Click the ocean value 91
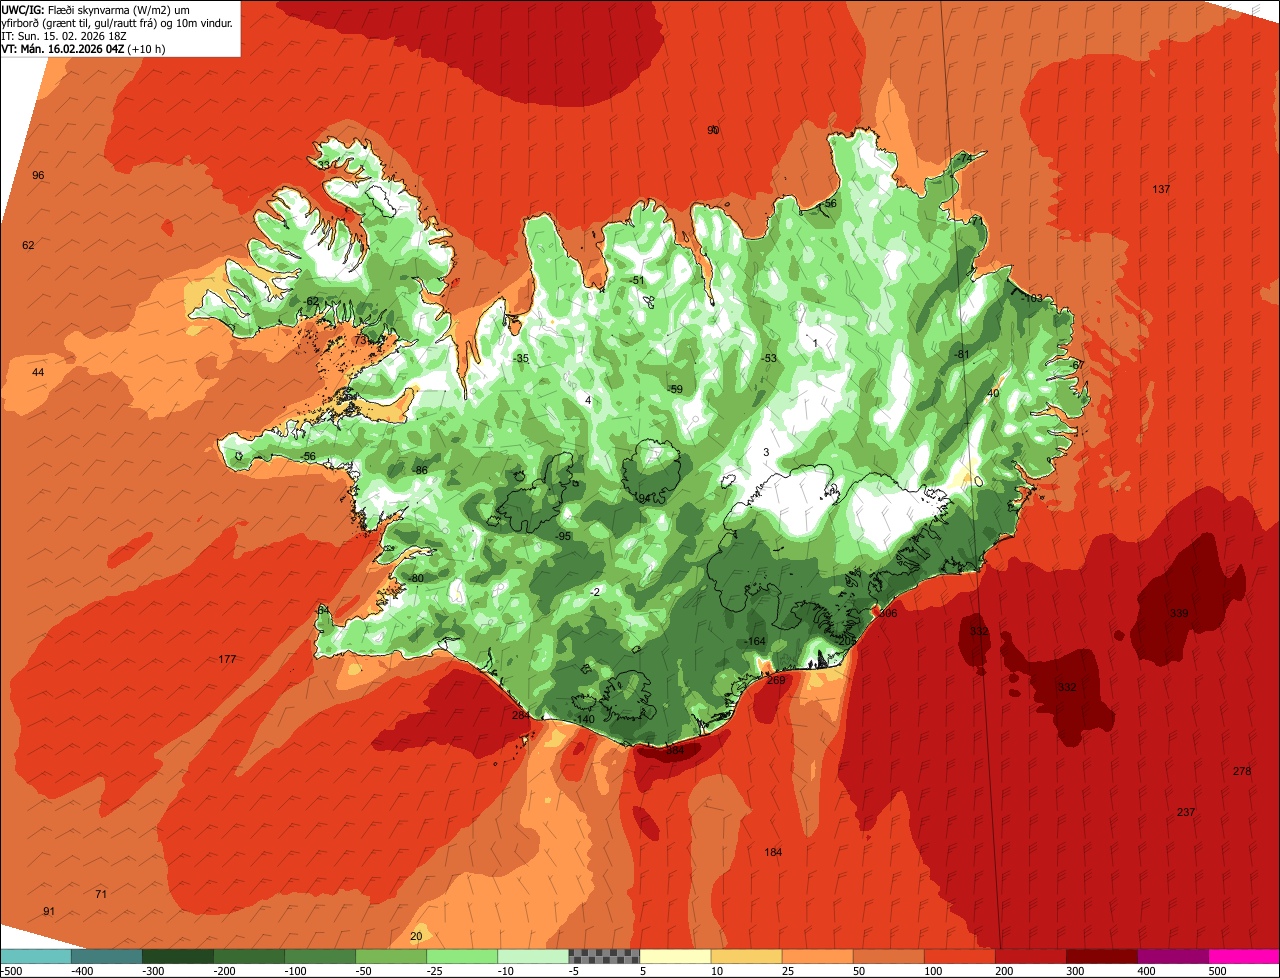The image size is (1280, 978). click(x=49, y=911)
